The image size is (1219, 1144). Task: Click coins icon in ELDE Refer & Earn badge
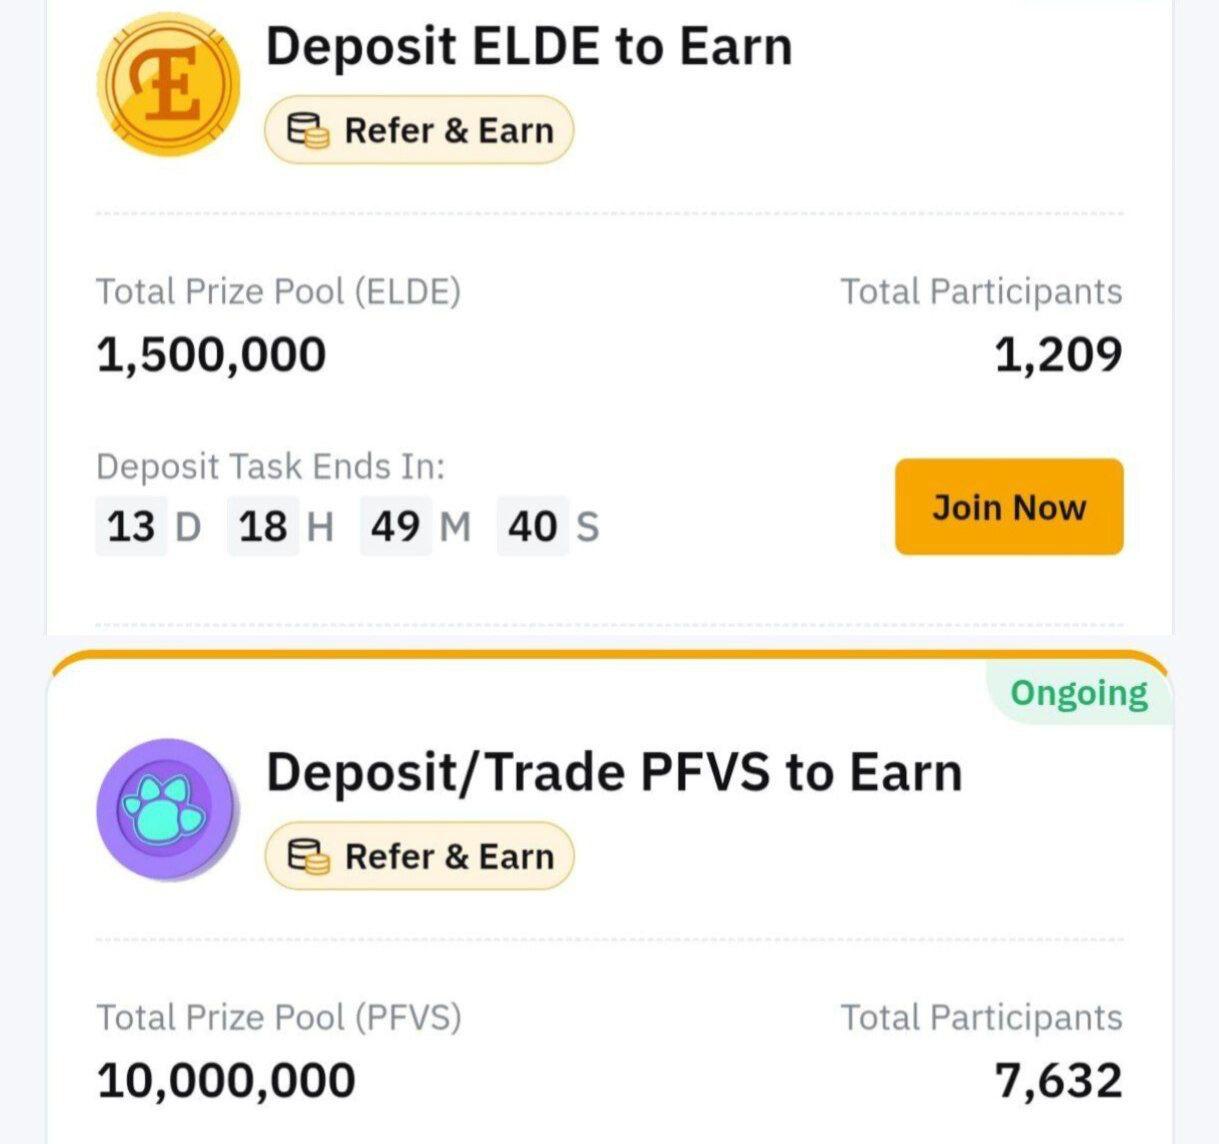coord(307,131)
